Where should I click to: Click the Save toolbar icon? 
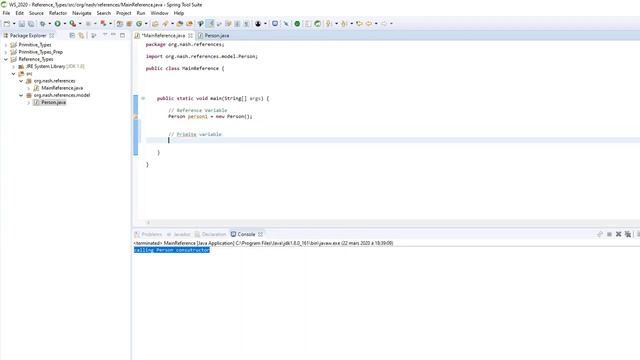click(22, 24)
